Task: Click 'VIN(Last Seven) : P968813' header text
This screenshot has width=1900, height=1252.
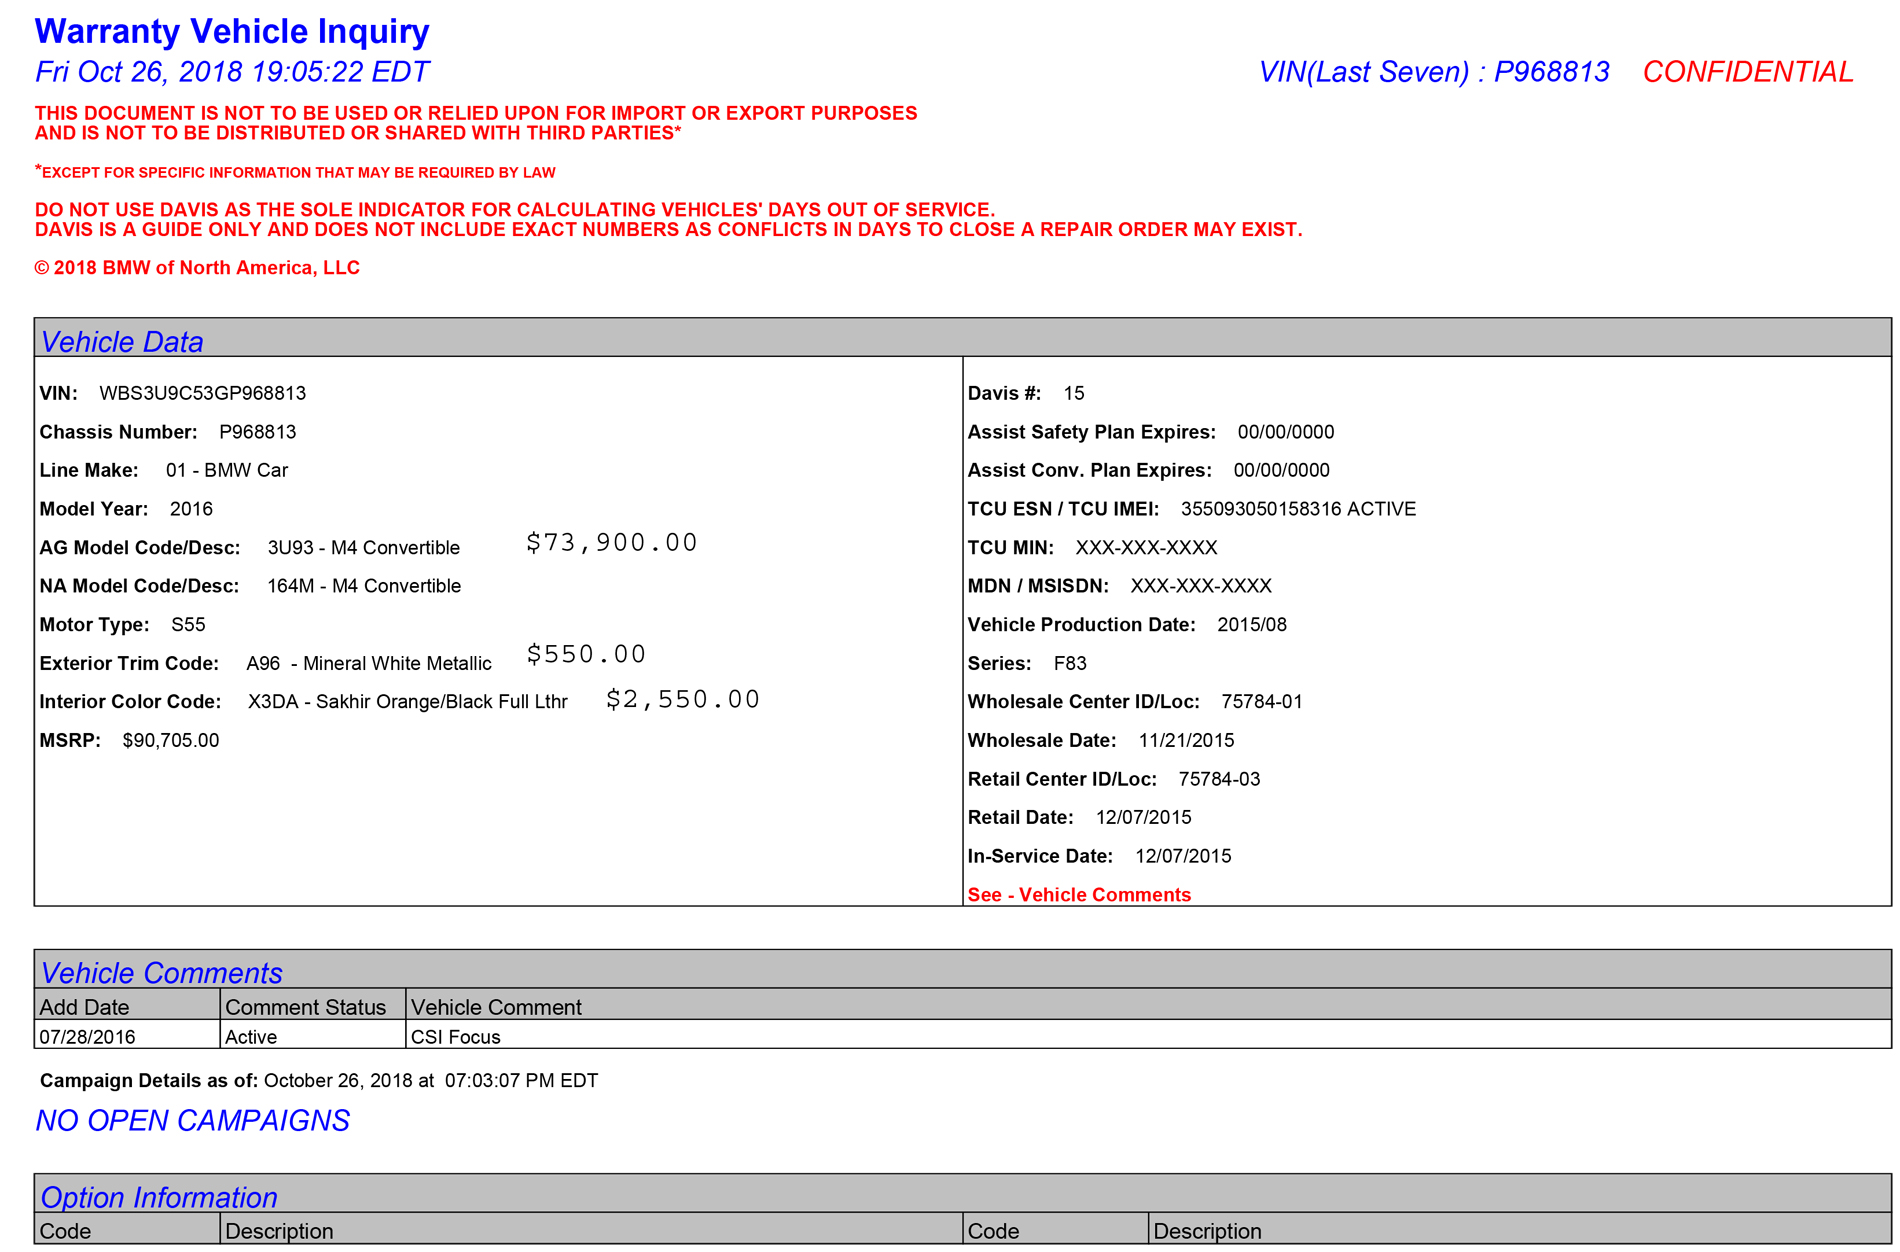Action: [1434, 72]
